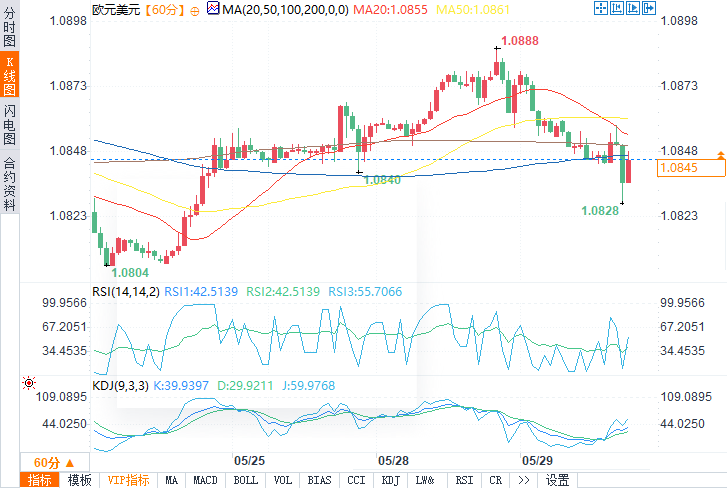The image size is (727, 488).
Task: Click the 05/28 date label
Action: [x=393, y=461]
